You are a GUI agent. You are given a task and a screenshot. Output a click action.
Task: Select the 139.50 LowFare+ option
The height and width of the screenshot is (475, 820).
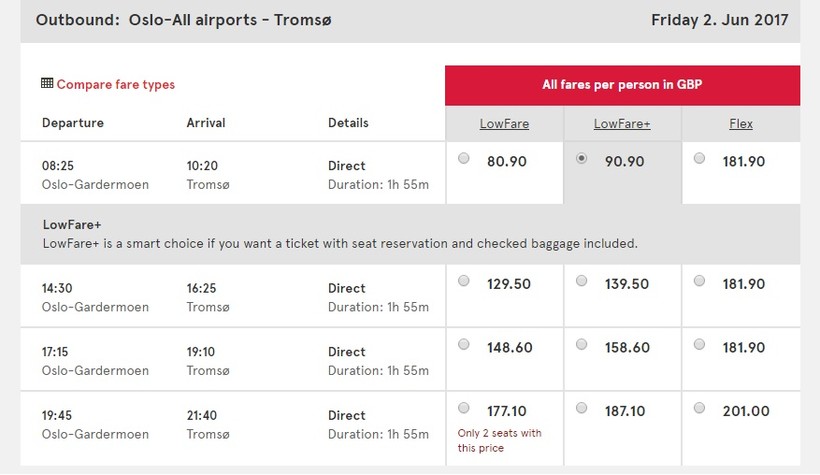tap(582, 282)
